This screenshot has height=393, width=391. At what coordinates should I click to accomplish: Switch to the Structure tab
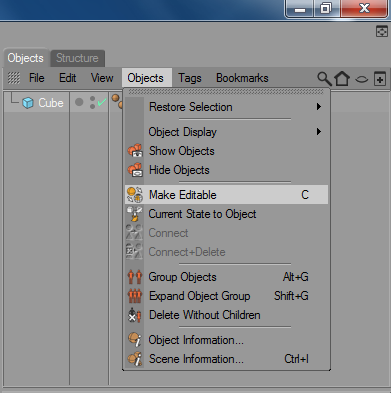pyautogui.click(x=77, y=58)
